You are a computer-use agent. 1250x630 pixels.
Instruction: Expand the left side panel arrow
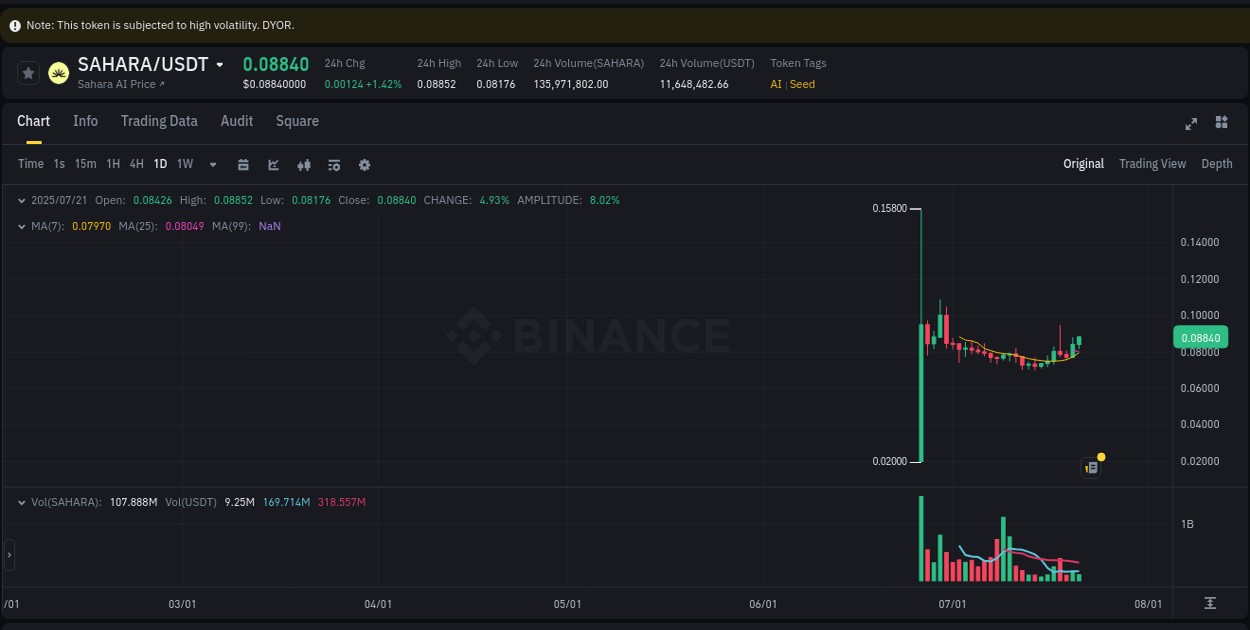[x=7, y=554]
